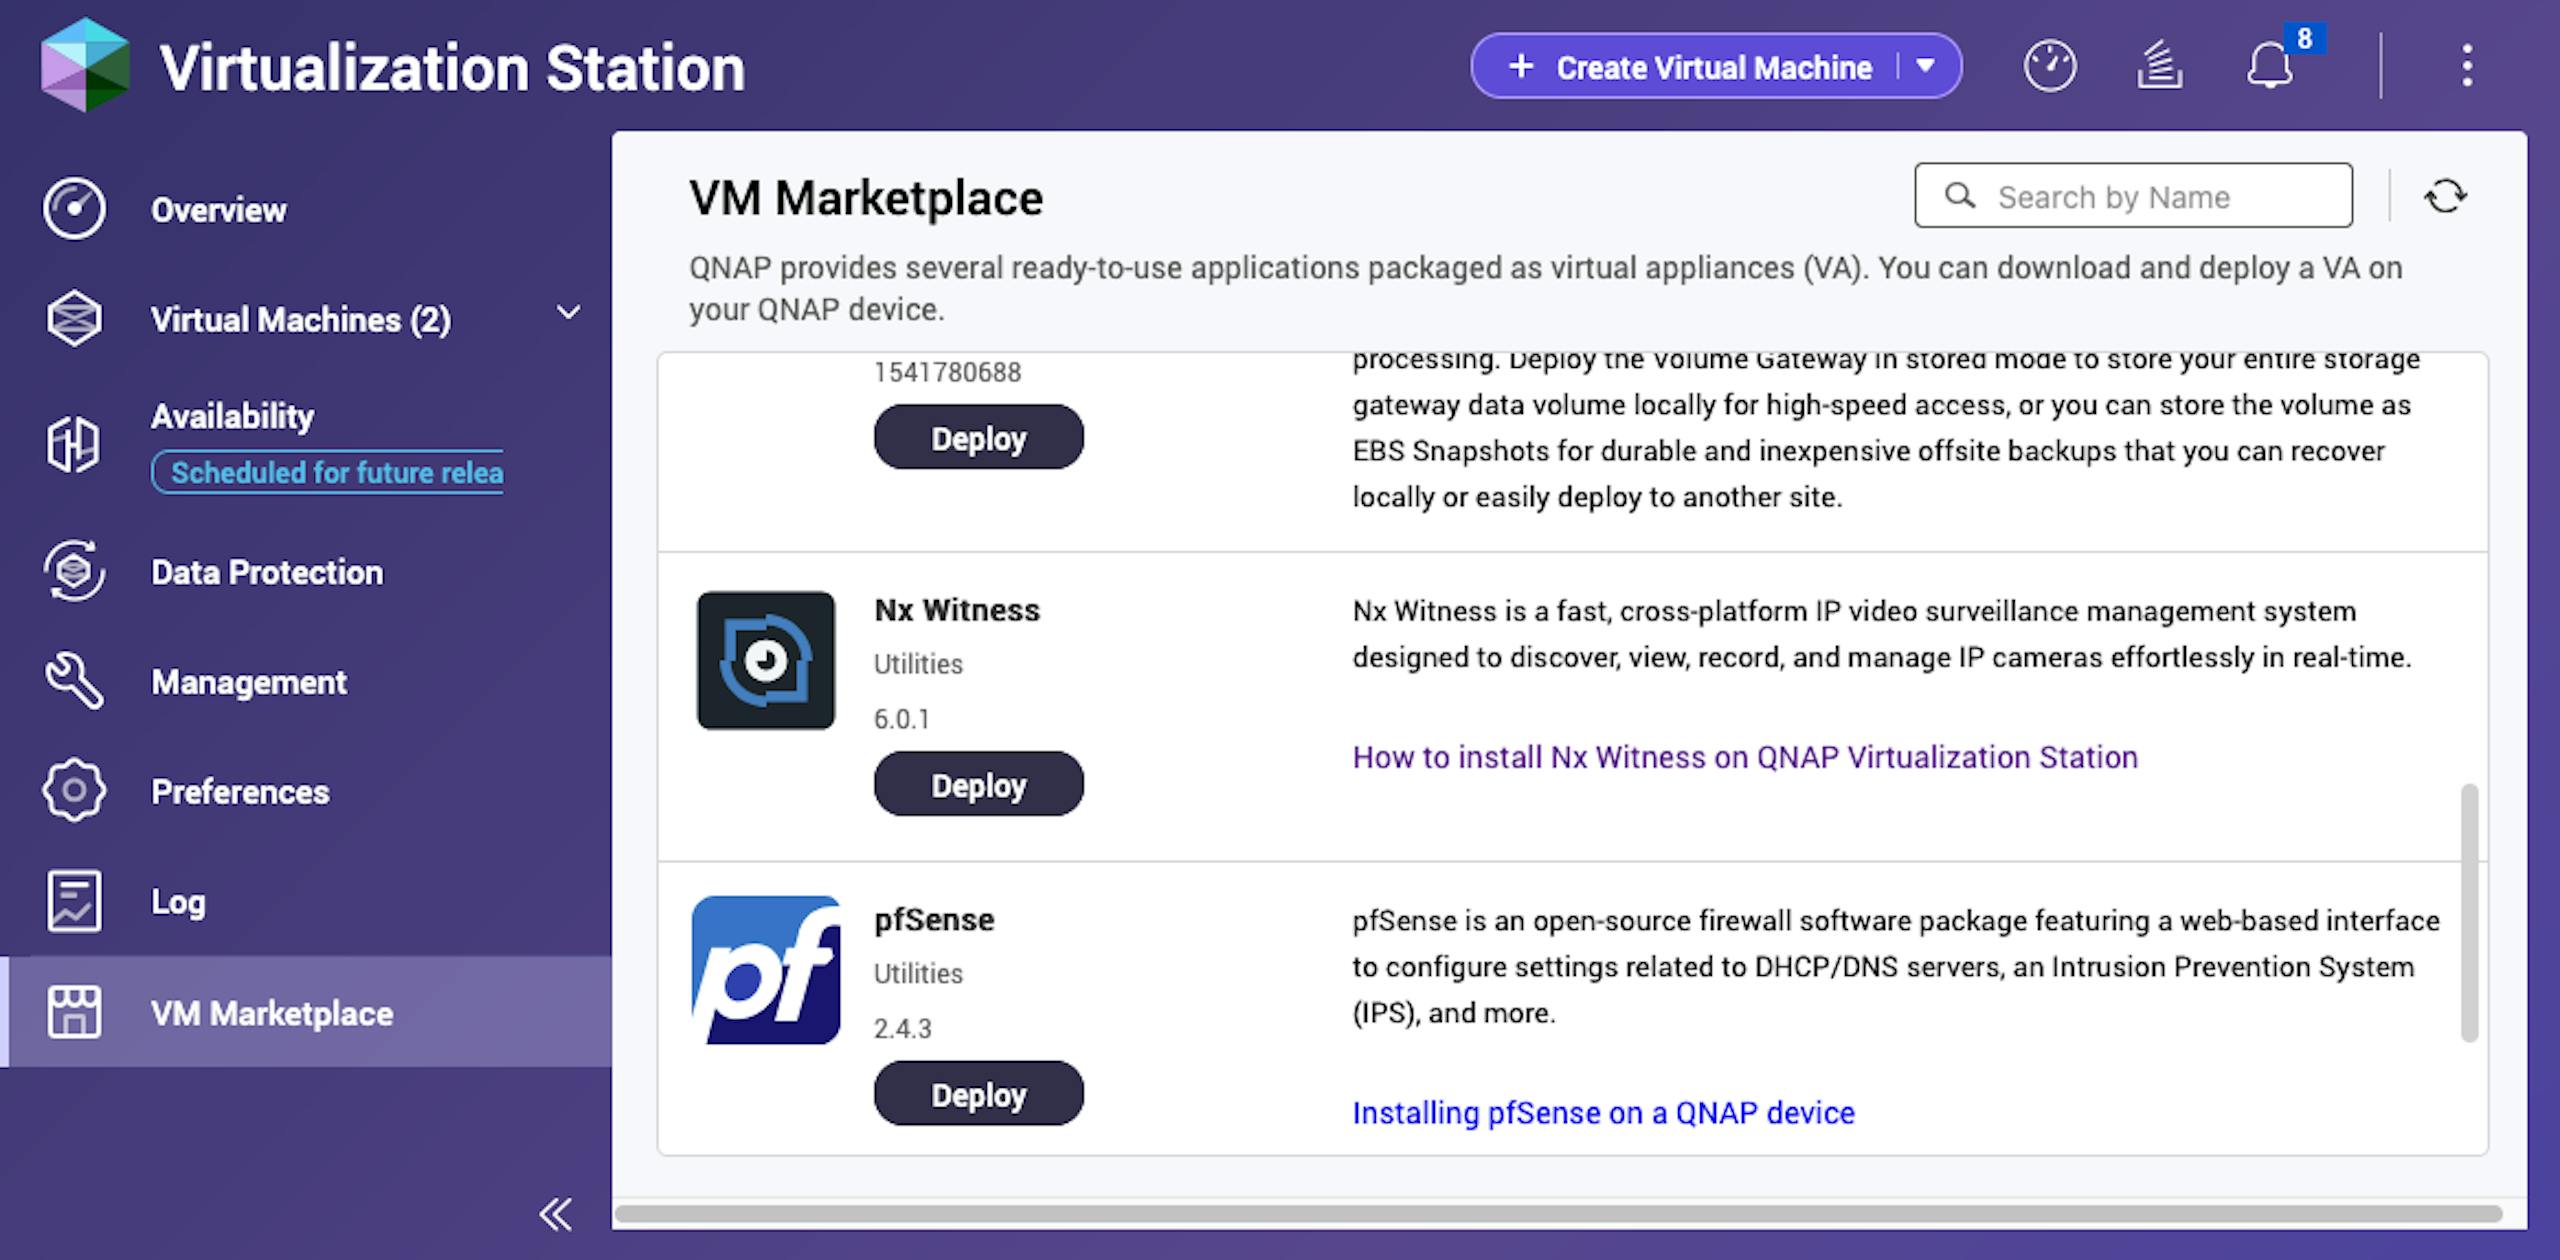Click the Nx Witness app thumbnail
This screenshot has width=2560, height=1260.
(x=766, y=660)
